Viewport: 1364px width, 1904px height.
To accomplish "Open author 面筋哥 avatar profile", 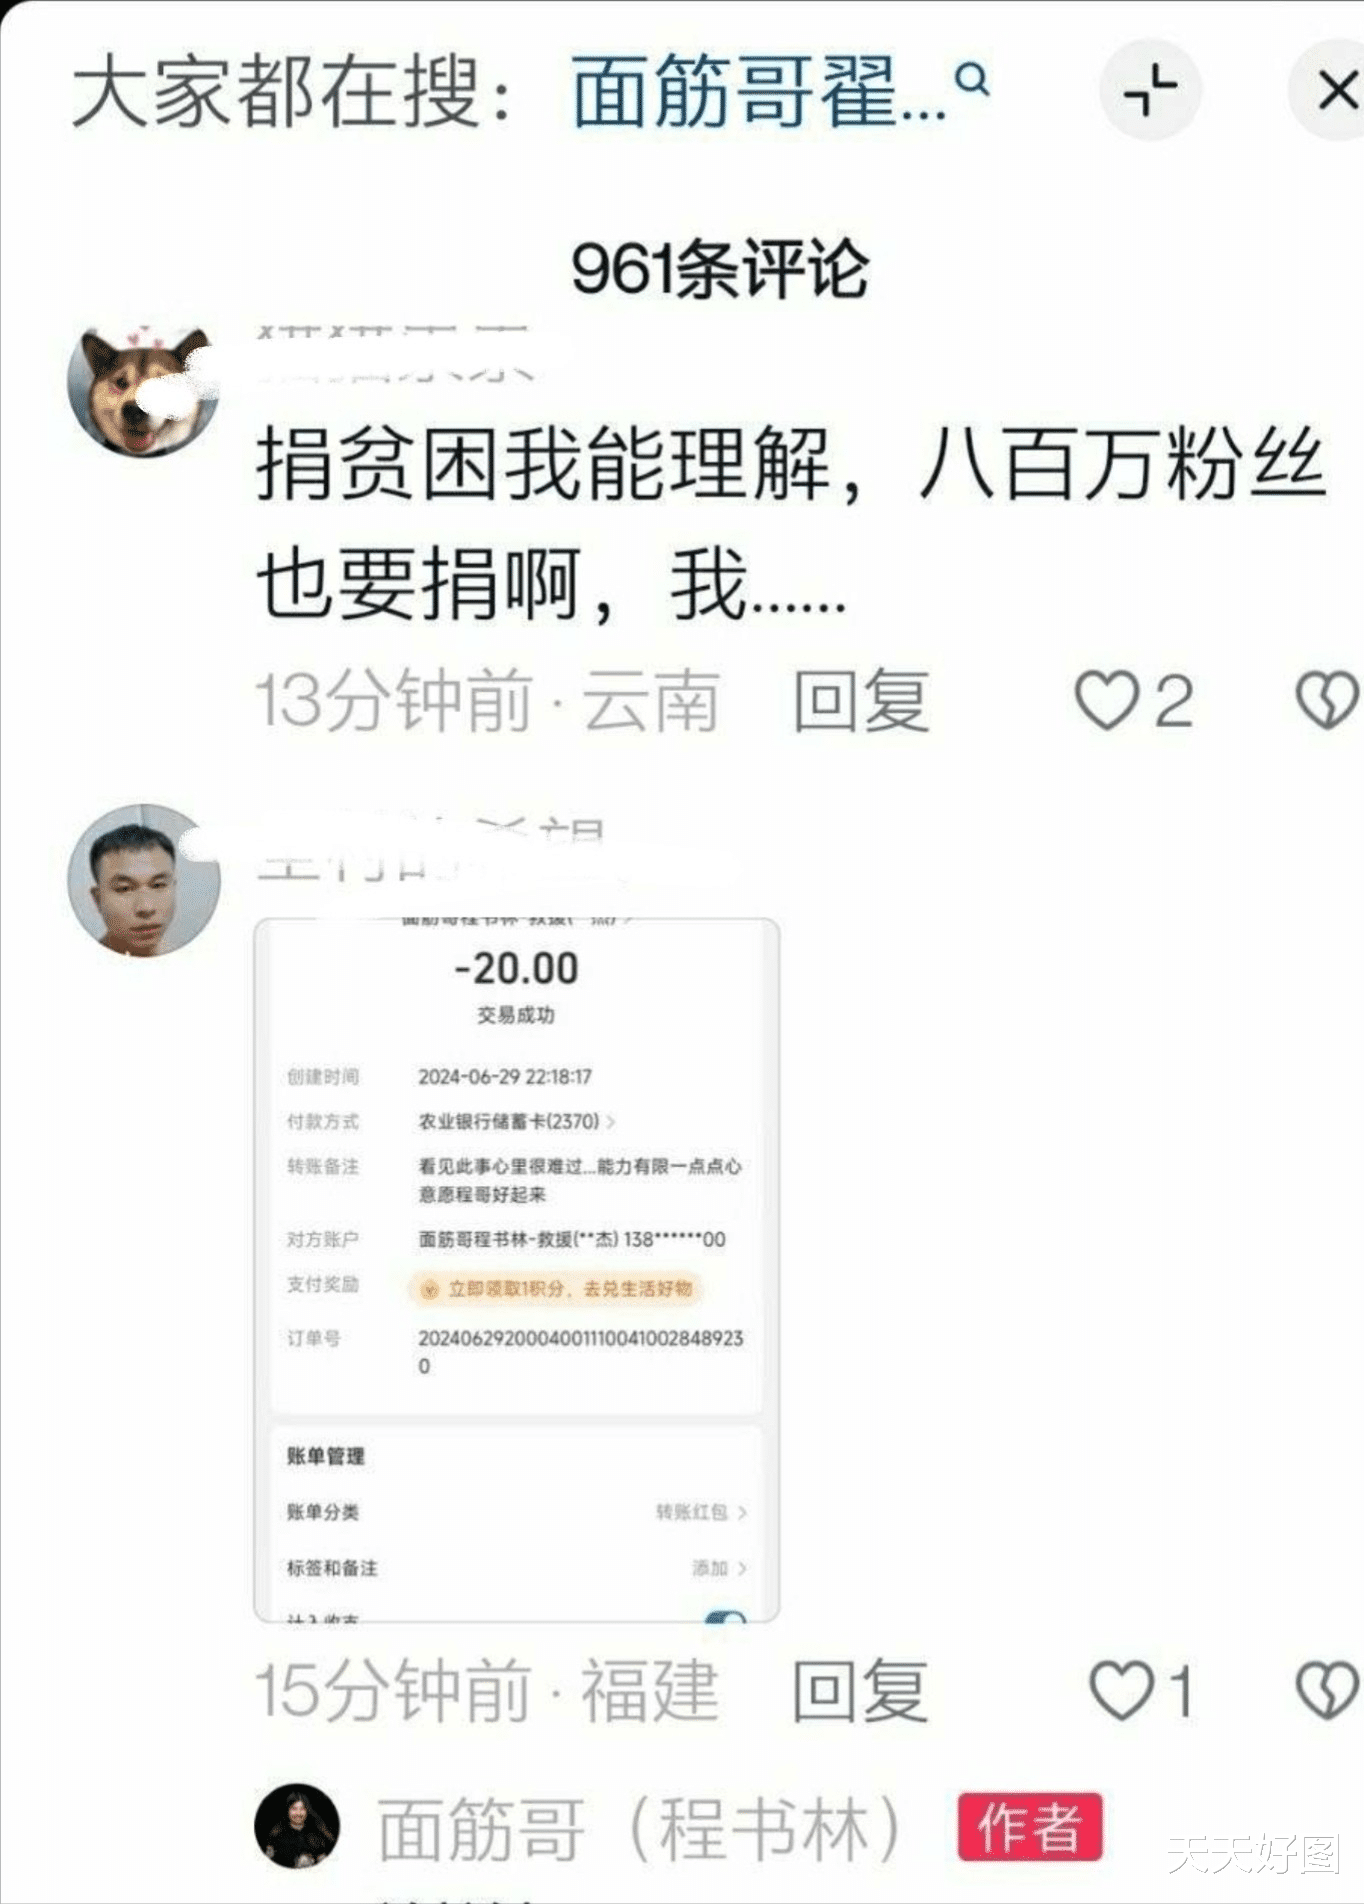I will (297, 1825).
